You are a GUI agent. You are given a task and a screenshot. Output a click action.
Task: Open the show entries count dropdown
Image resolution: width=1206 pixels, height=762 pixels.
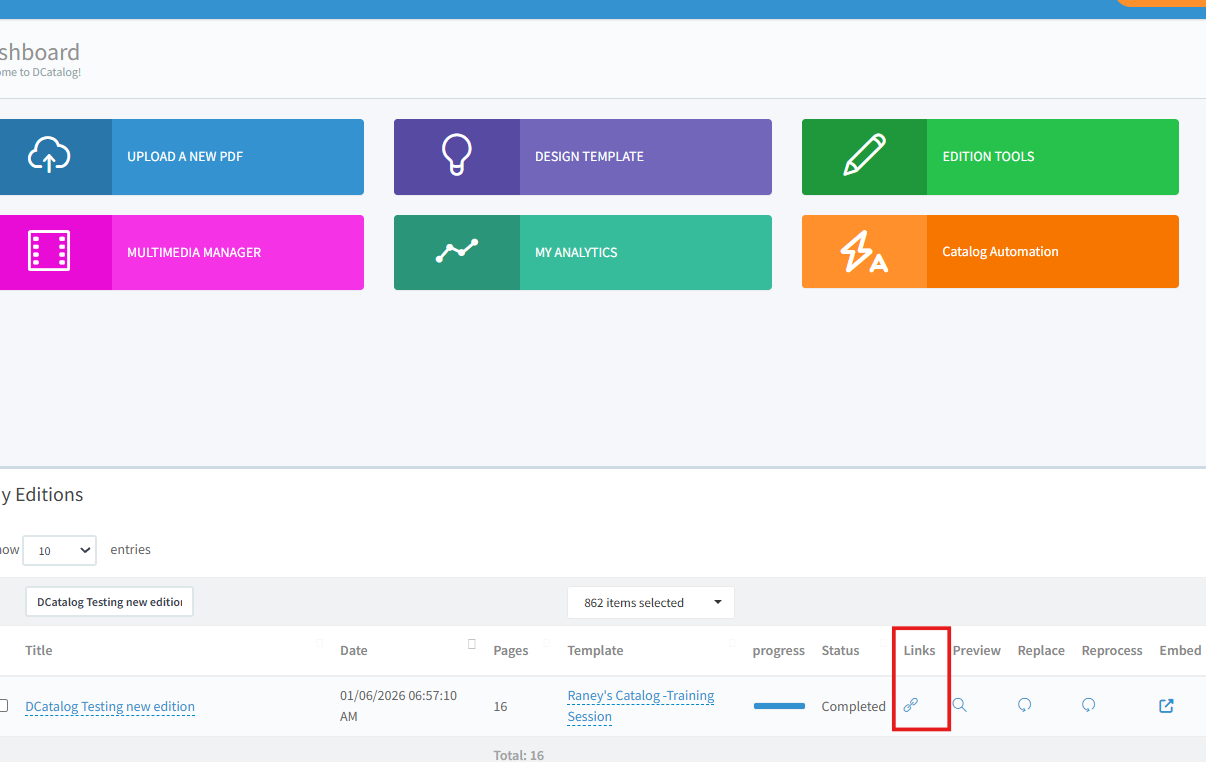[x=59, y=550]
